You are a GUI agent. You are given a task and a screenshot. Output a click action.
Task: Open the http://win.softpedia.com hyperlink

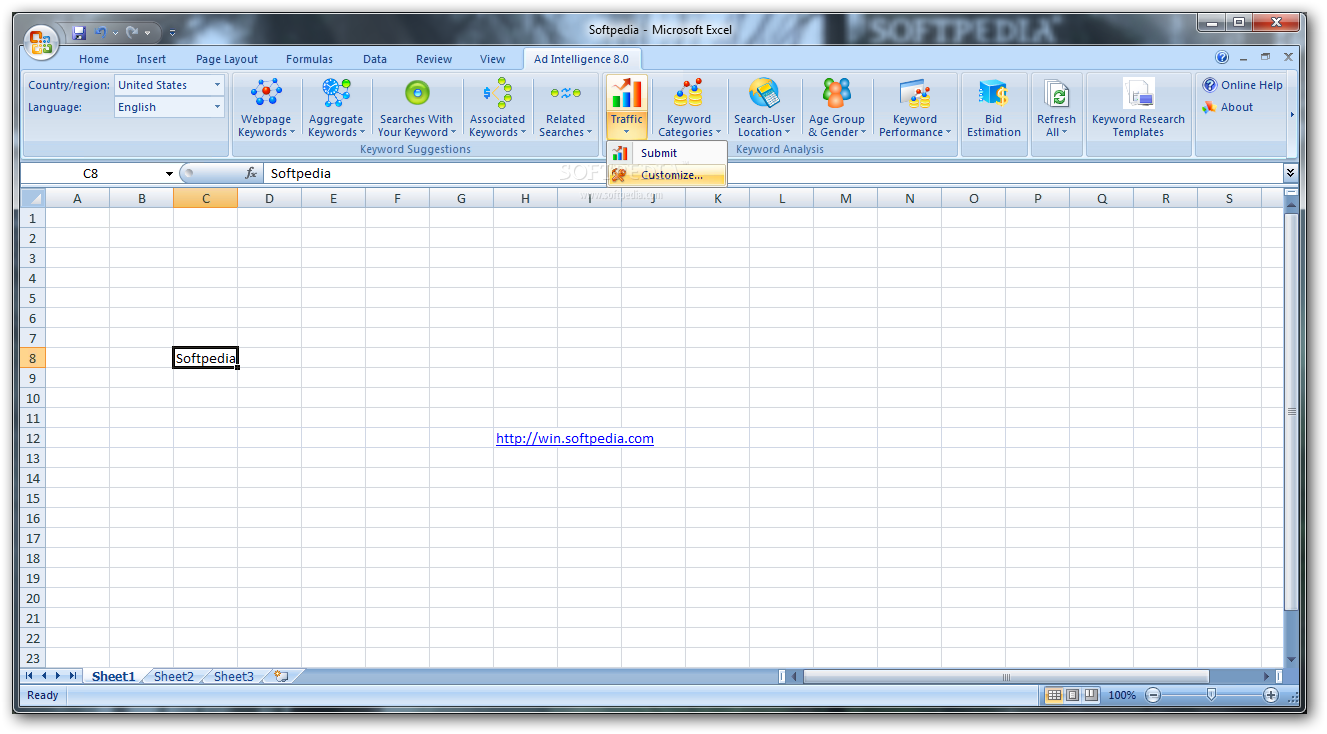pos(575,438)
